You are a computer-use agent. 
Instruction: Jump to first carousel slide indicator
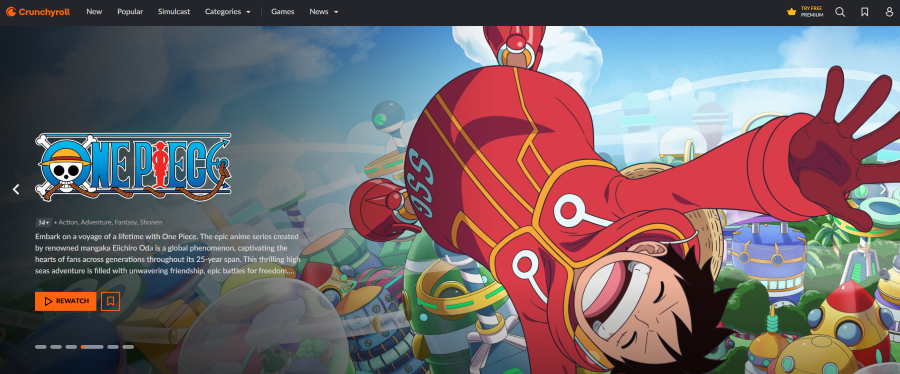(41, 347)
